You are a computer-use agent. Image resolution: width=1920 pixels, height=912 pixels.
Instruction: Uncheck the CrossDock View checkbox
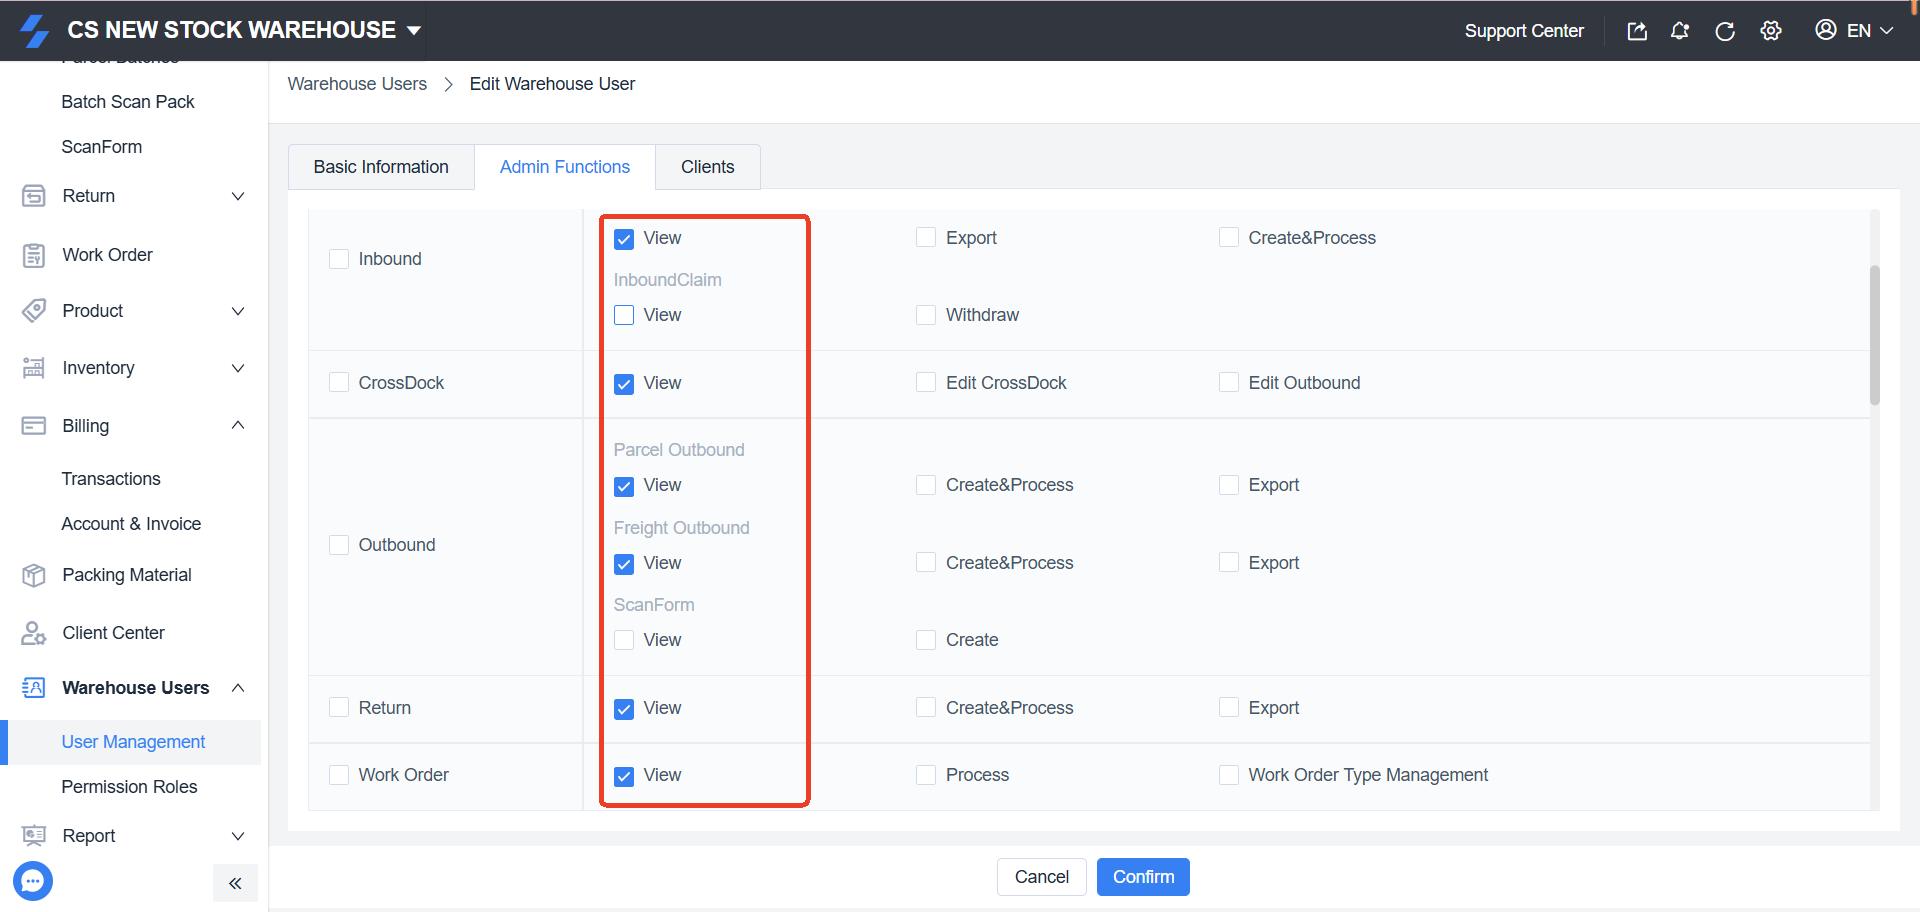624,384
